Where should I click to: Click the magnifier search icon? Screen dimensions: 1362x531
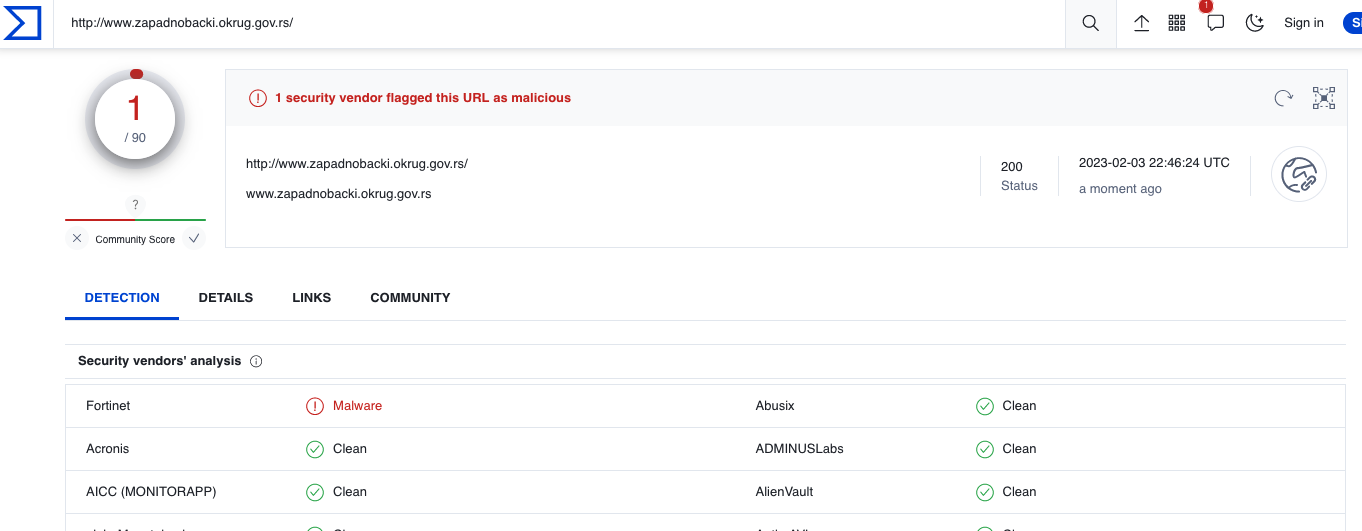(1091, 23)
